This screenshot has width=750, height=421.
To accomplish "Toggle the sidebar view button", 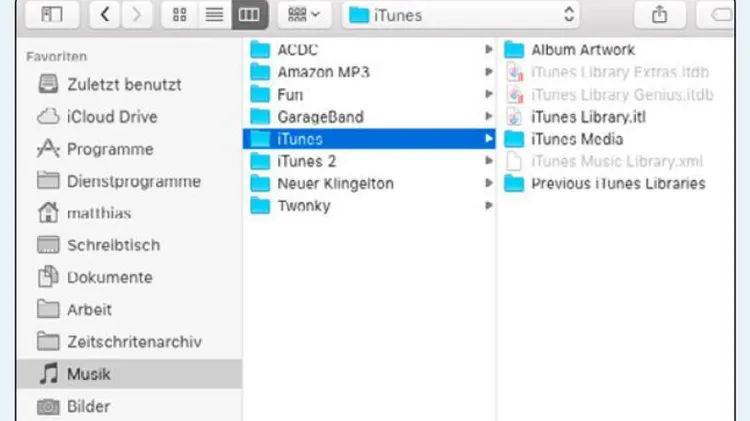I will point(52,14).
